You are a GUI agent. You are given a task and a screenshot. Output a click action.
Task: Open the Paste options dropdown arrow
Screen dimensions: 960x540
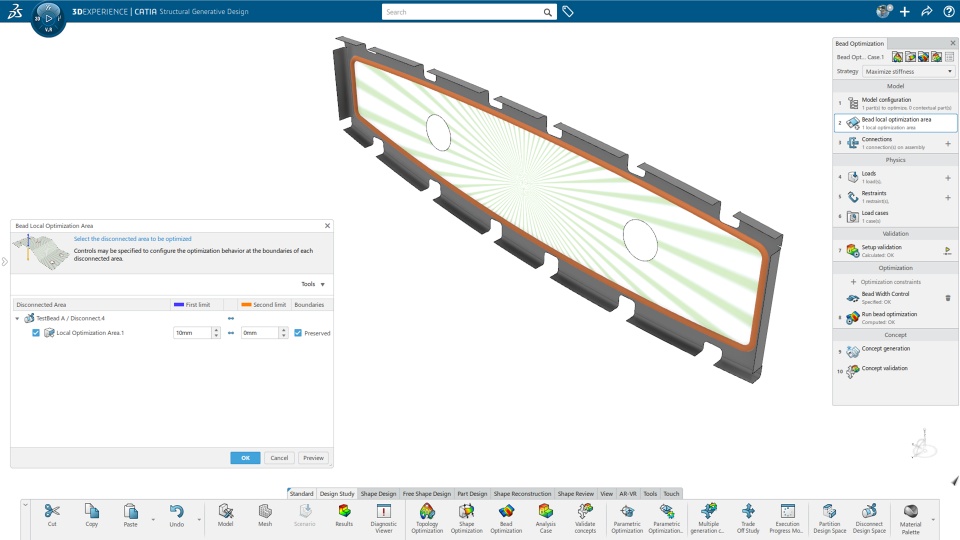click(153, 520)
